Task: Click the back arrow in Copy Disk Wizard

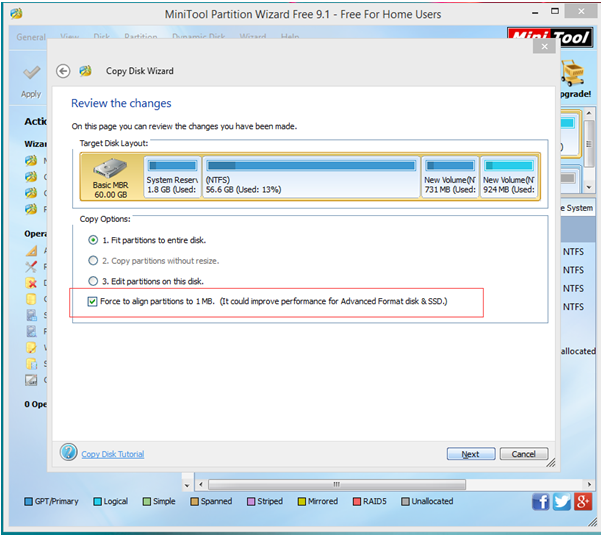Action: pyautogui.click(x=63, y=71)
